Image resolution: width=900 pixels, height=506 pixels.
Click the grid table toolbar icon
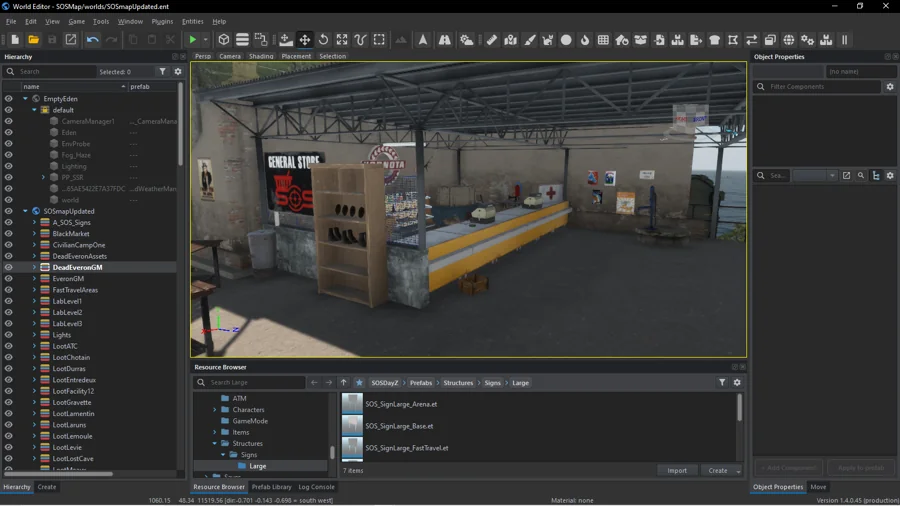603,40
